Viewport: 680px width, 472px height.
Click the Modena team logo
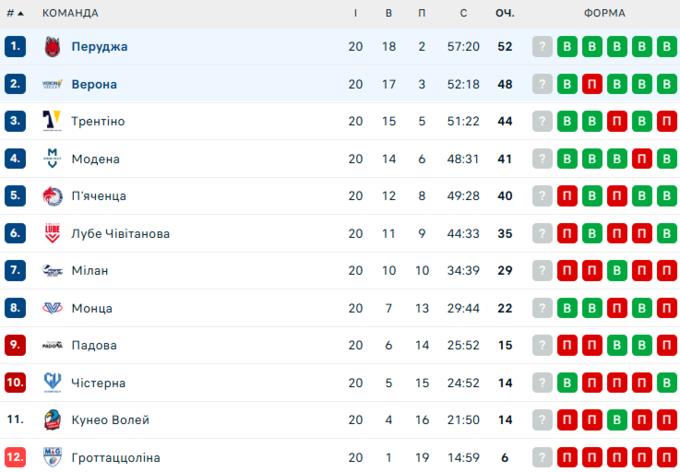click(53, 159)
